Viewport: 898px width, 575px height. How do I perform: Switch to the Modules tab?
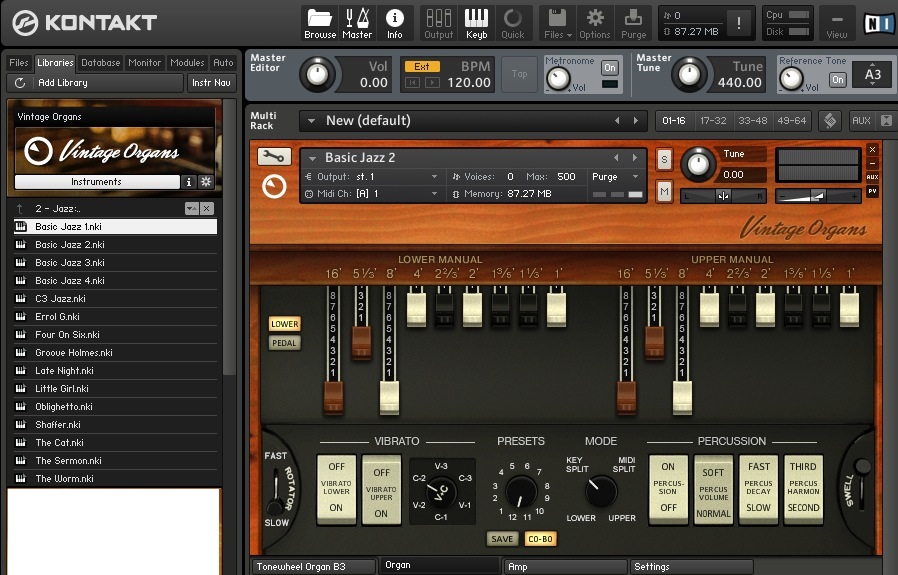coord(187,63)
